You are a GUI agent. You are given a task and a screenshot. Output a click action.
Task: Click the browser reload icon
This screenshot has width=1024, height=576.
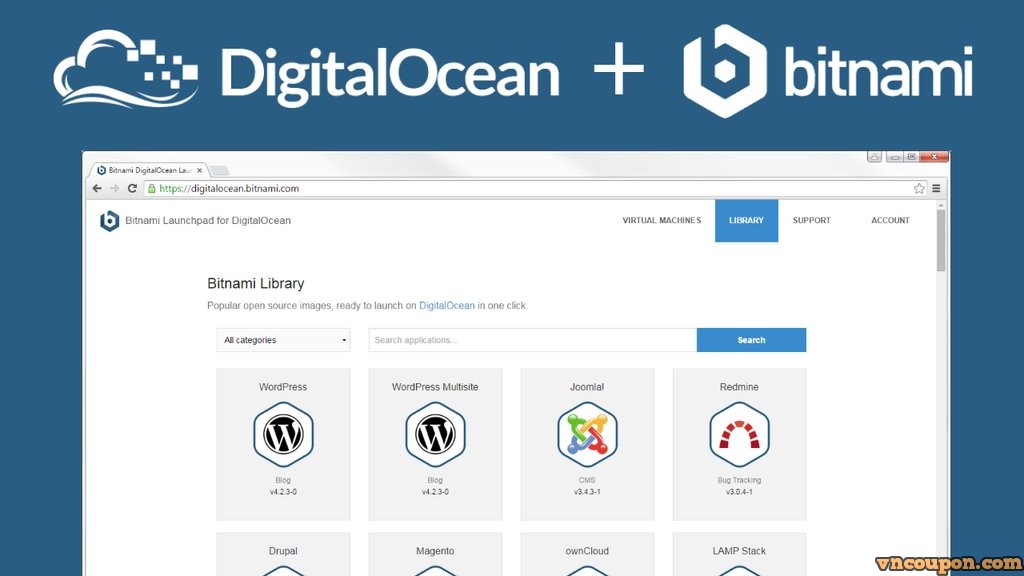coord(133,188)
